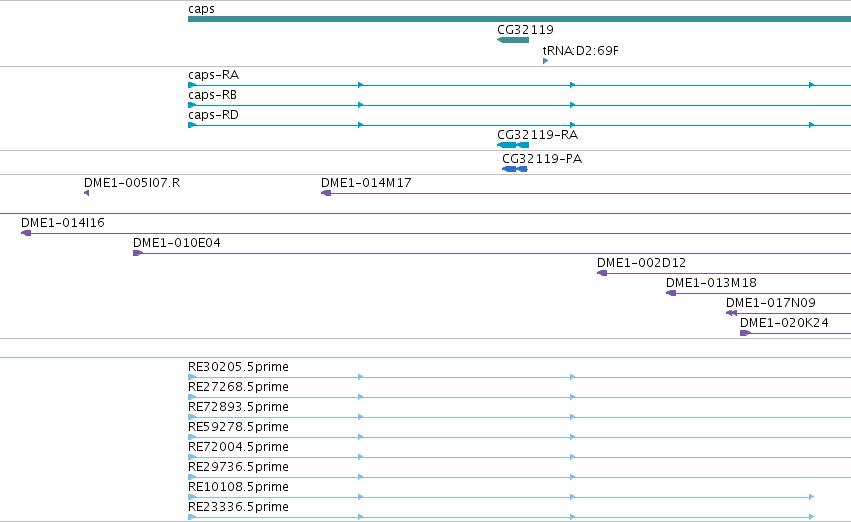This screenshot has width=851, height=522.
Task: Select the RE27268.5prime EST label
Action: click(238, 387)
